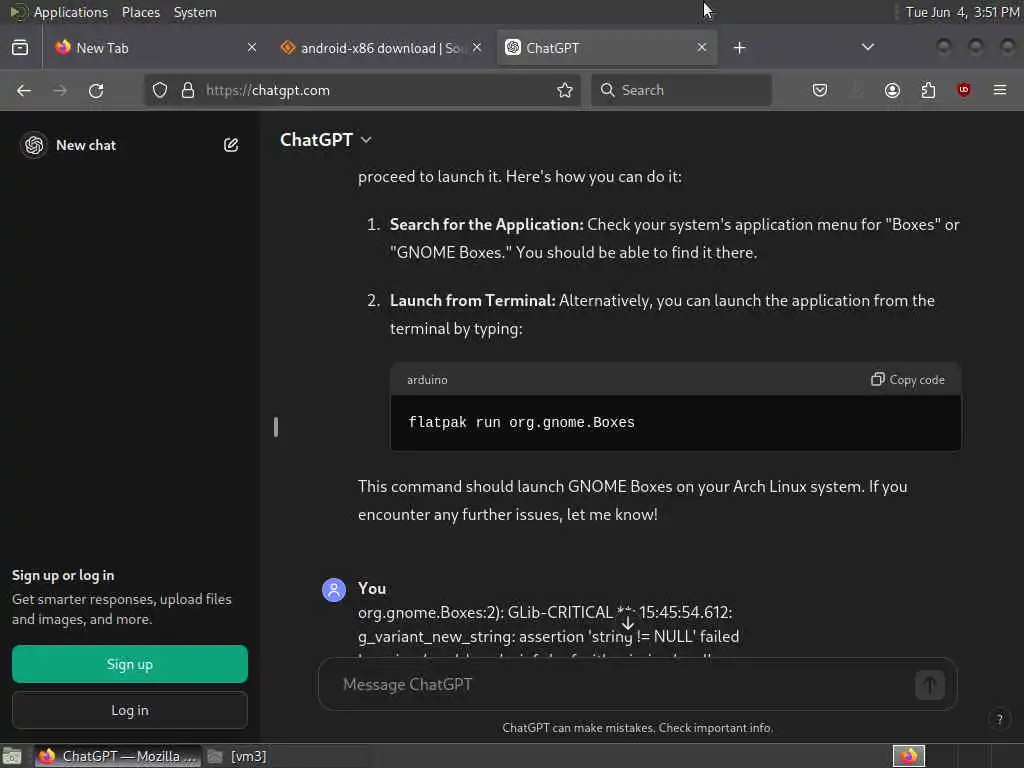1024x768 pixels.
Task: Click the 'Sign up or log in' heading
Action: pos(63,575)
